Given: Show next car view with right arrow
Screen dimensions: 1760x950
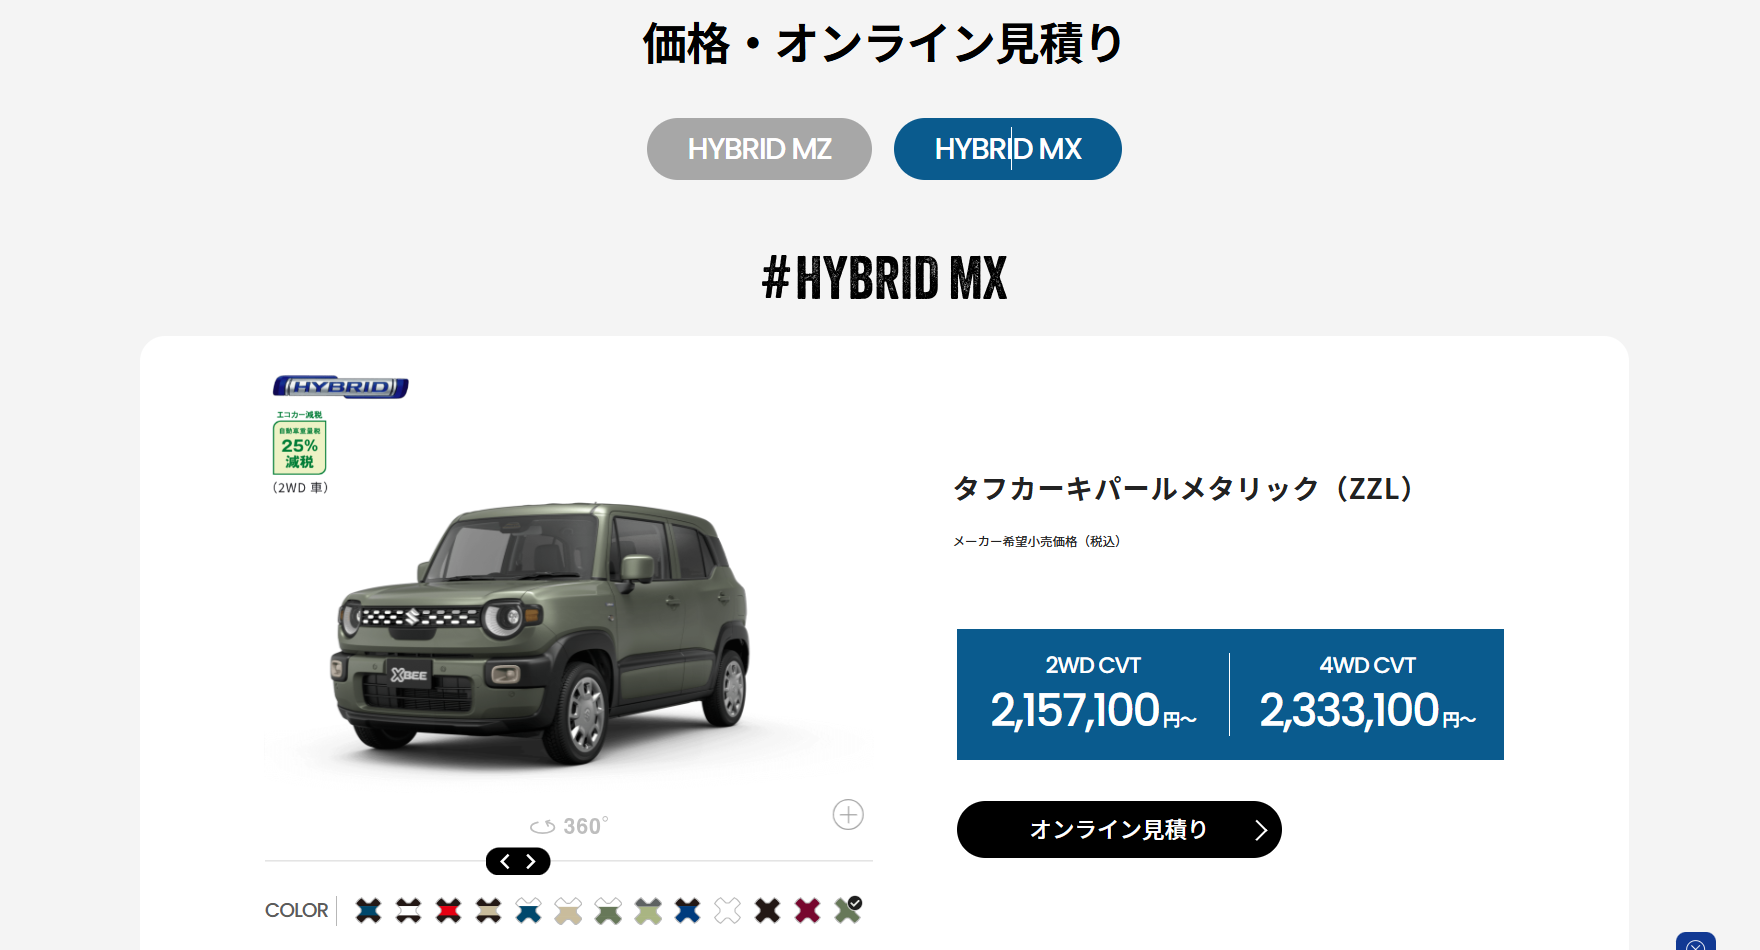Looking at the screenshot, I should (x=531, y=861).
